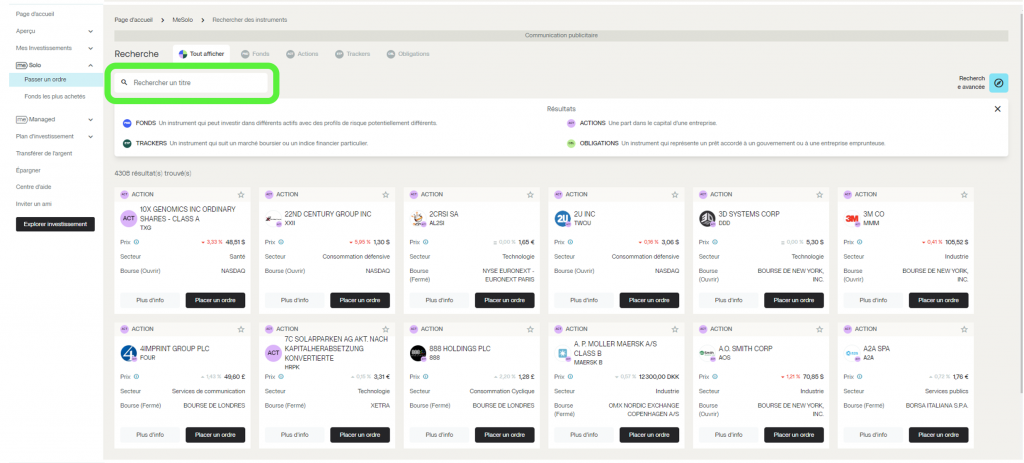Favorite A.P. Moller Maersk with star
1024x463 pixels.
[x=675, y=329]
